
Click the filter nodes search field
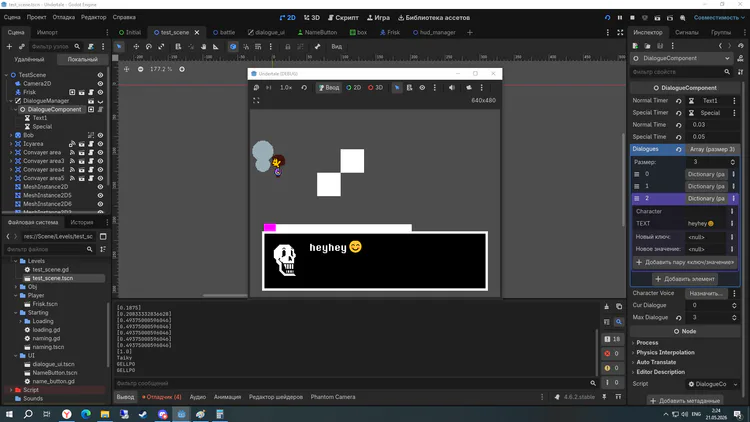point(55,46)
